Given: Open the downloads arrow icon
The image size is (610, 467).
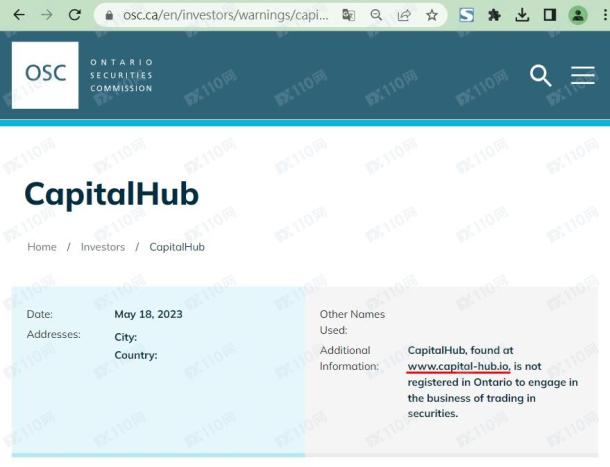Looking at the screenshot, I should coord(522,15).
